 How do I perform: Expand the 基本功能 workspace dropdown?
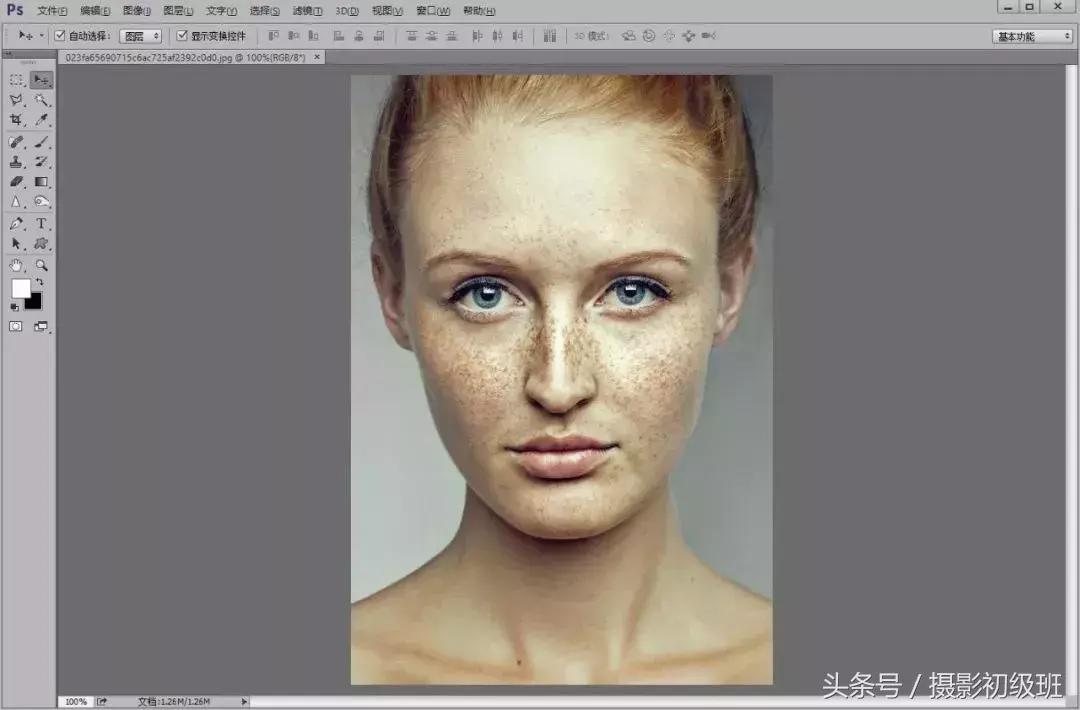1032,36
